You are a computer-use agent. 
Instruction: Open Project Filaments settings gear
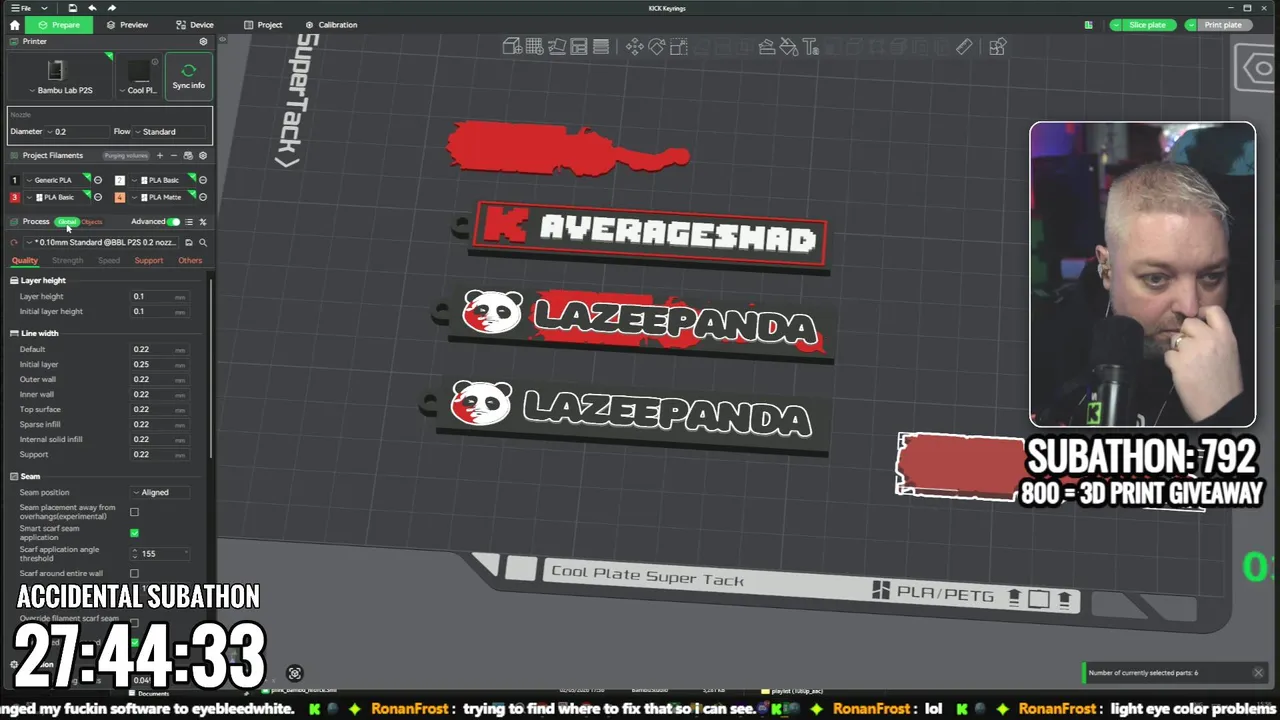pos(203,155)
